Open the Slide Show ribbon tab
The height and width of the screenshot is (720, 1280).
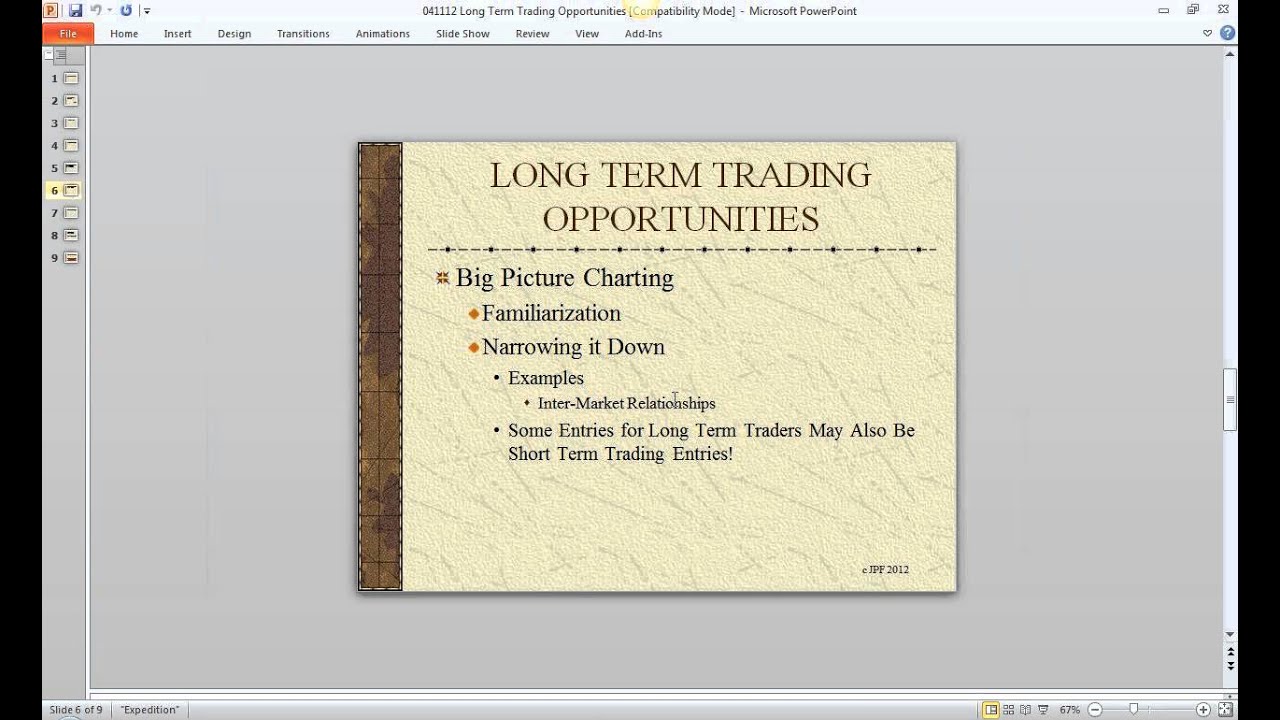pyautogui.click(x=463, y=33)
